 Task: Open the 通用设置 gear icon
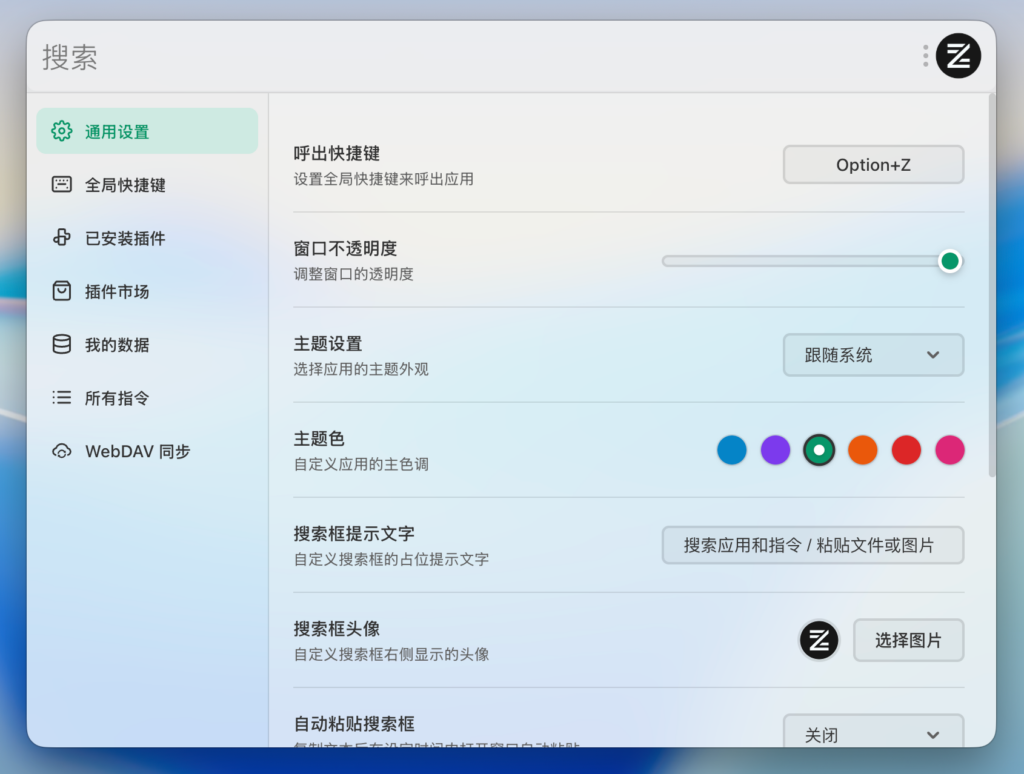coord(61,130)
